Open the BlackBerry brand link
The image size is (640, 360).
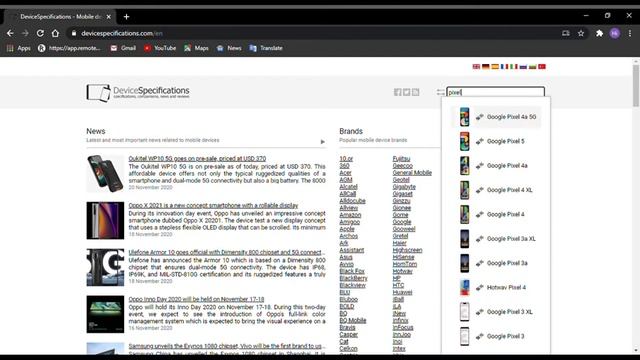(353, 278)
